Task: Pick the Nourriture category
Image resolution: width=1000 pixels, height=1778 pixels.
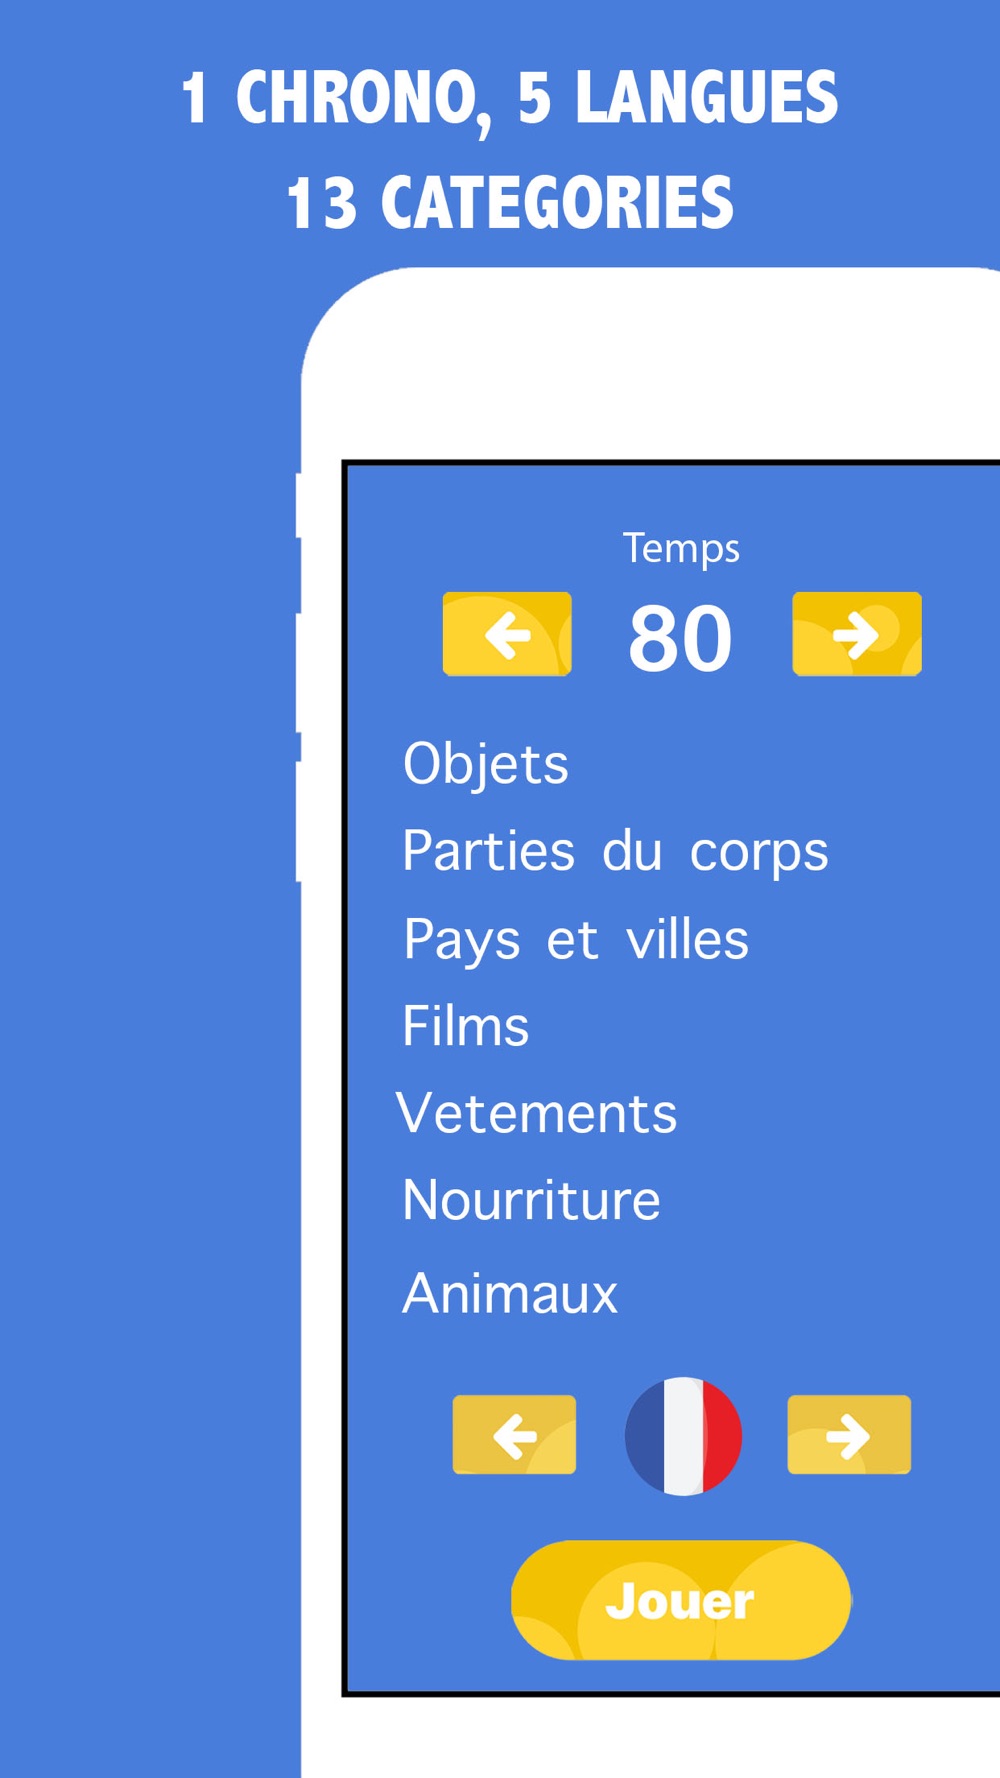Action: pos(531,1201)
